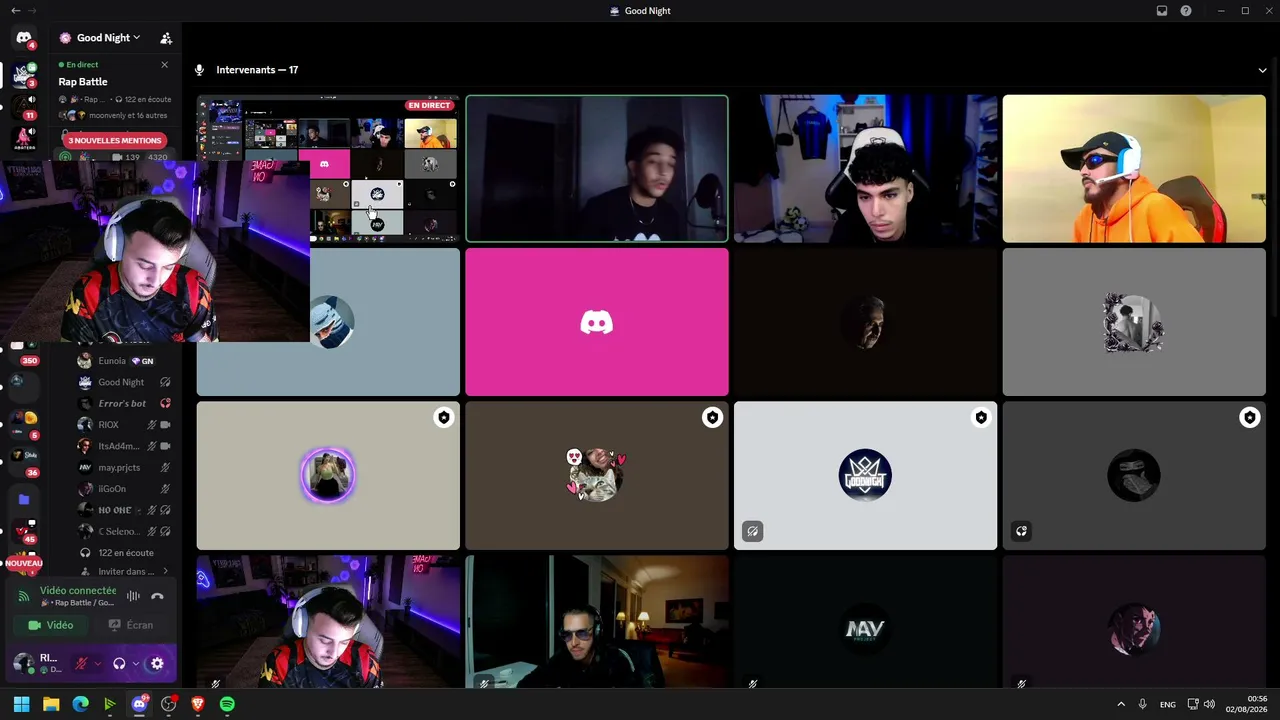
Task: Select the speaker tile with green border
Action: pyautogui.click(x=597, y=169)
